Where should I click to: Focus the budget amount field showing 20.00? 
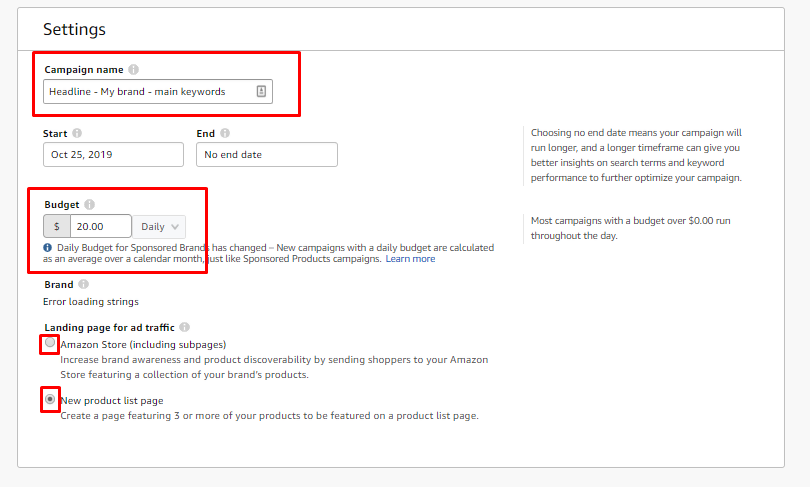pos(101,227)
